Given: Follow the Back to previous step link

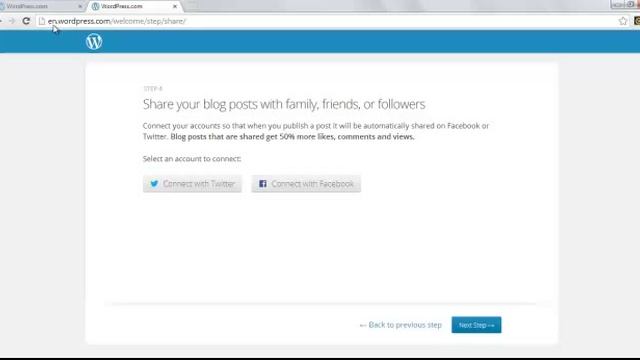Looking at the screenshot, I should pyautogui.click(x=400, y=325).
